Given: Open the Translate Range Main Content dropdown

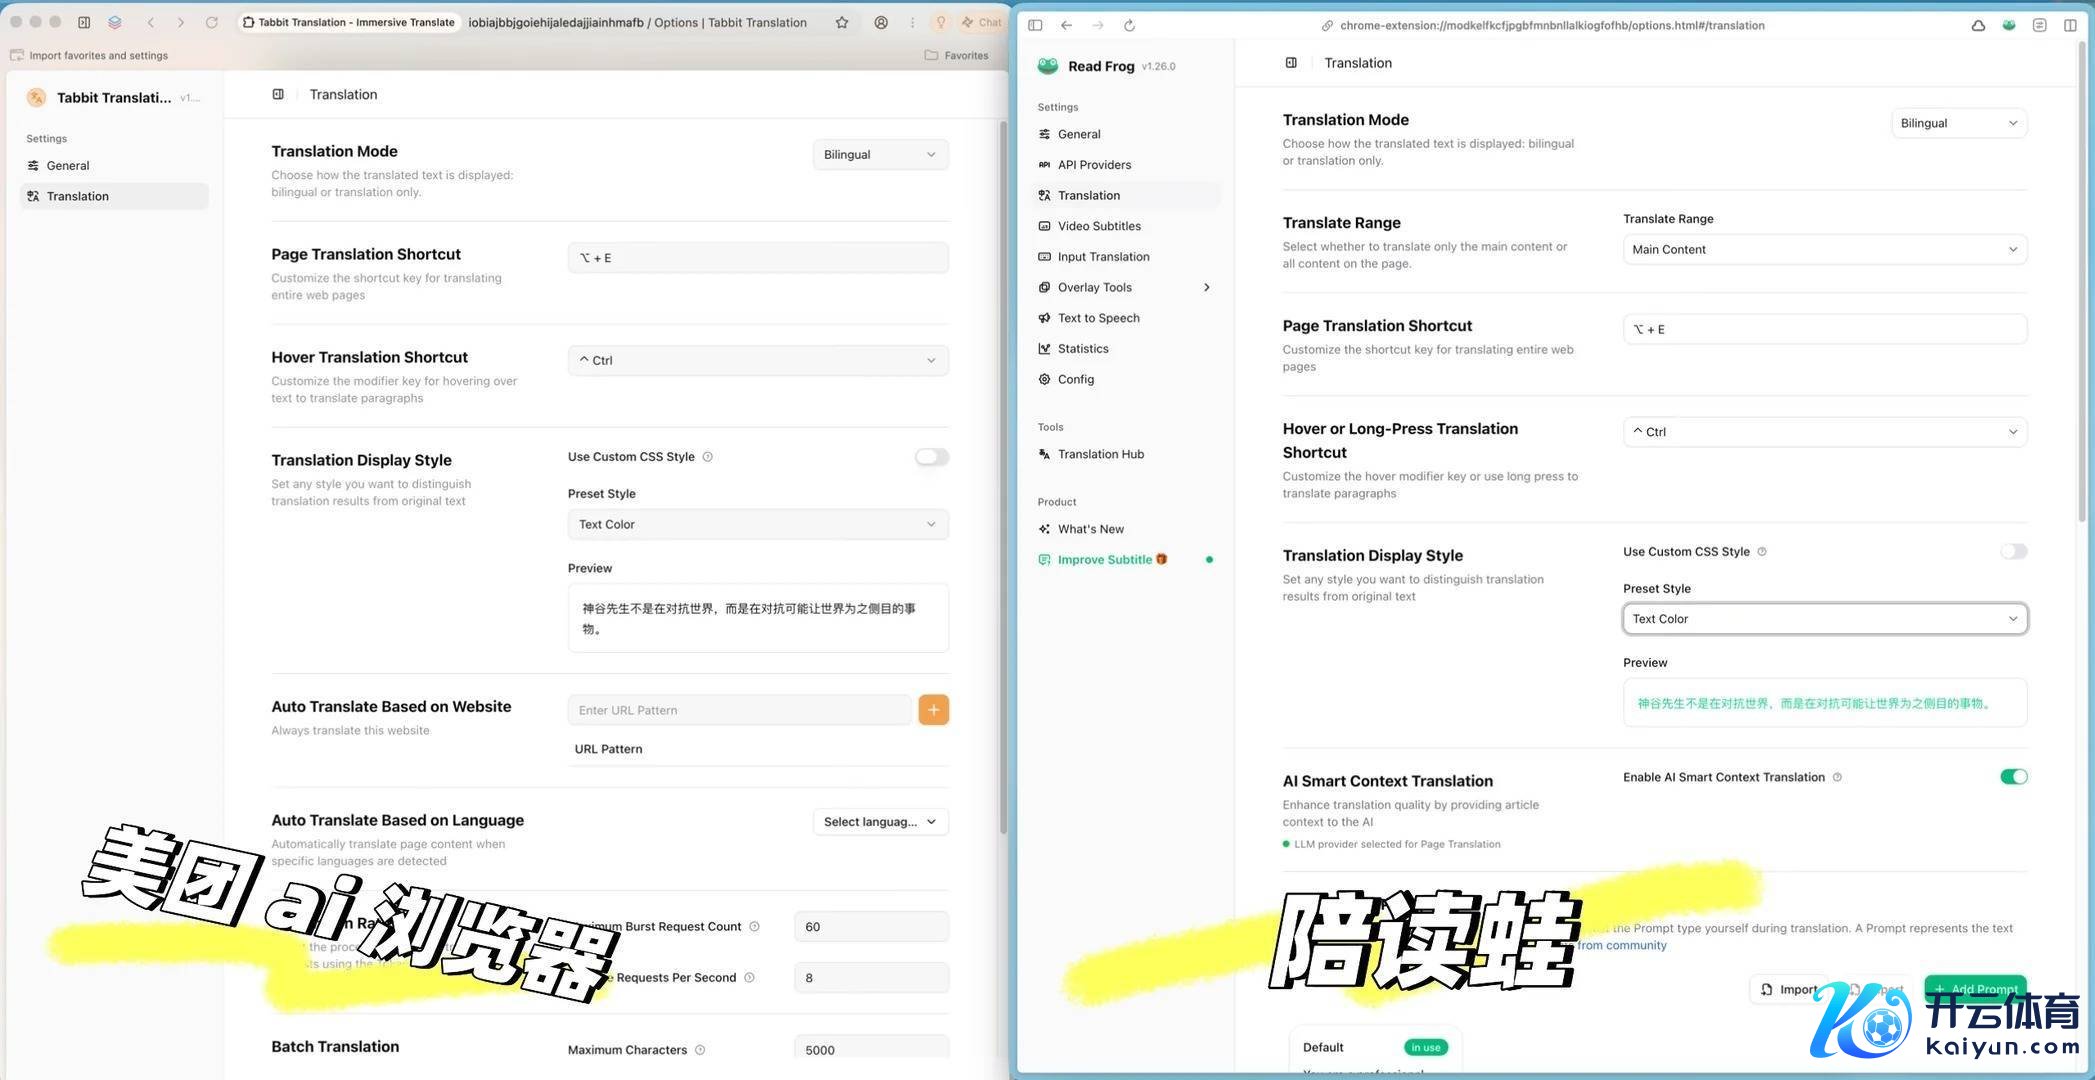Looking at the screenshot, I should tap(1824, 250).
